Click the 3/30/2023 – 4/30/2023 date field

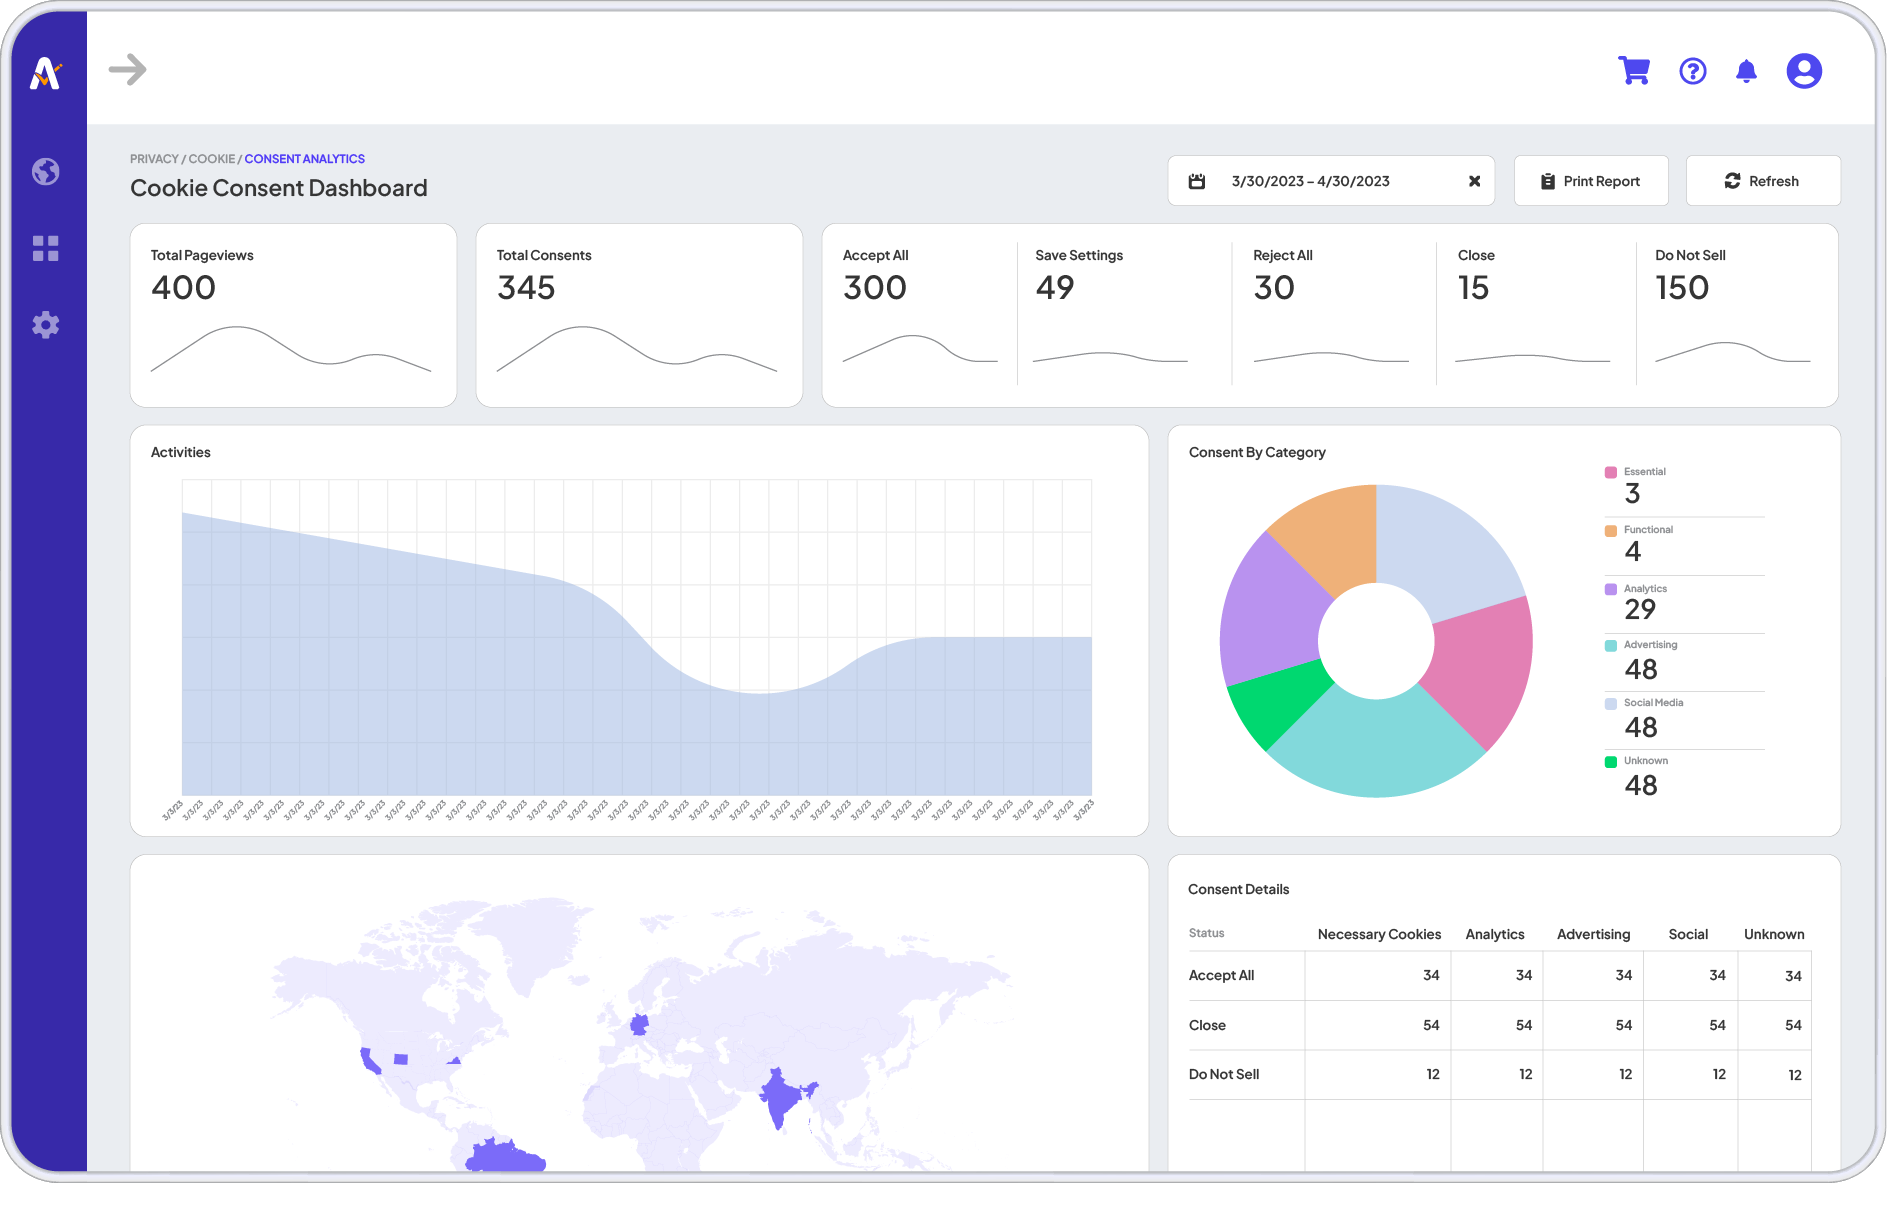[1331, 181]
